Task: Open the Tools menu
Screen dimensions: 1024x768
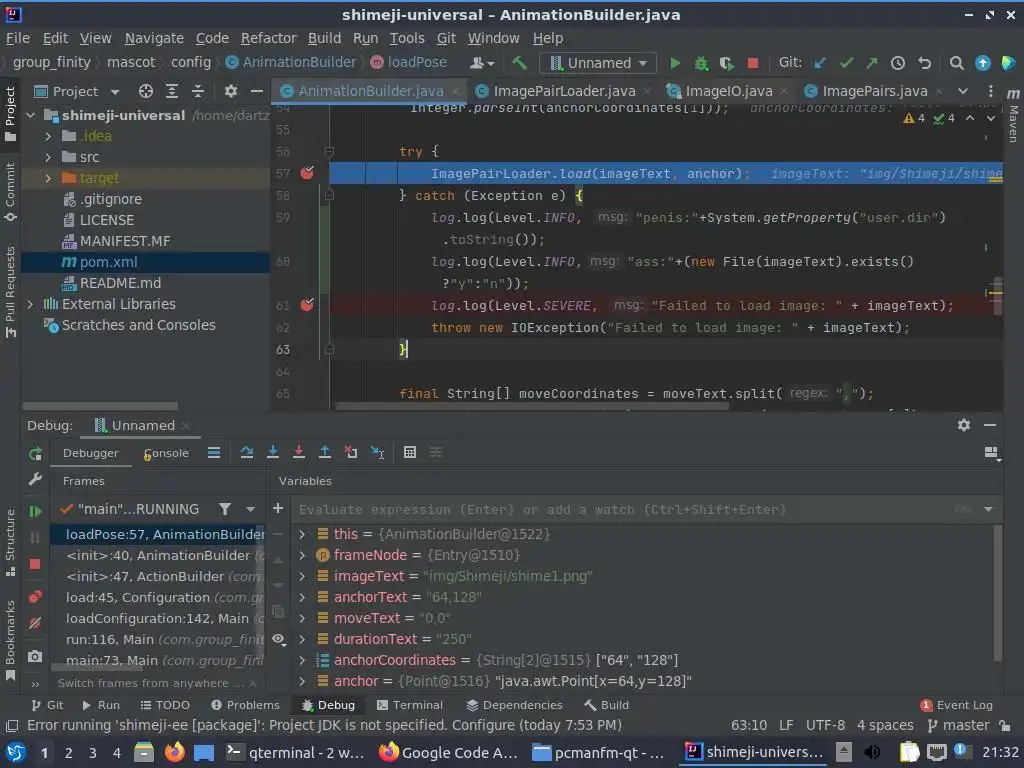Action: [x=407, y=39]
